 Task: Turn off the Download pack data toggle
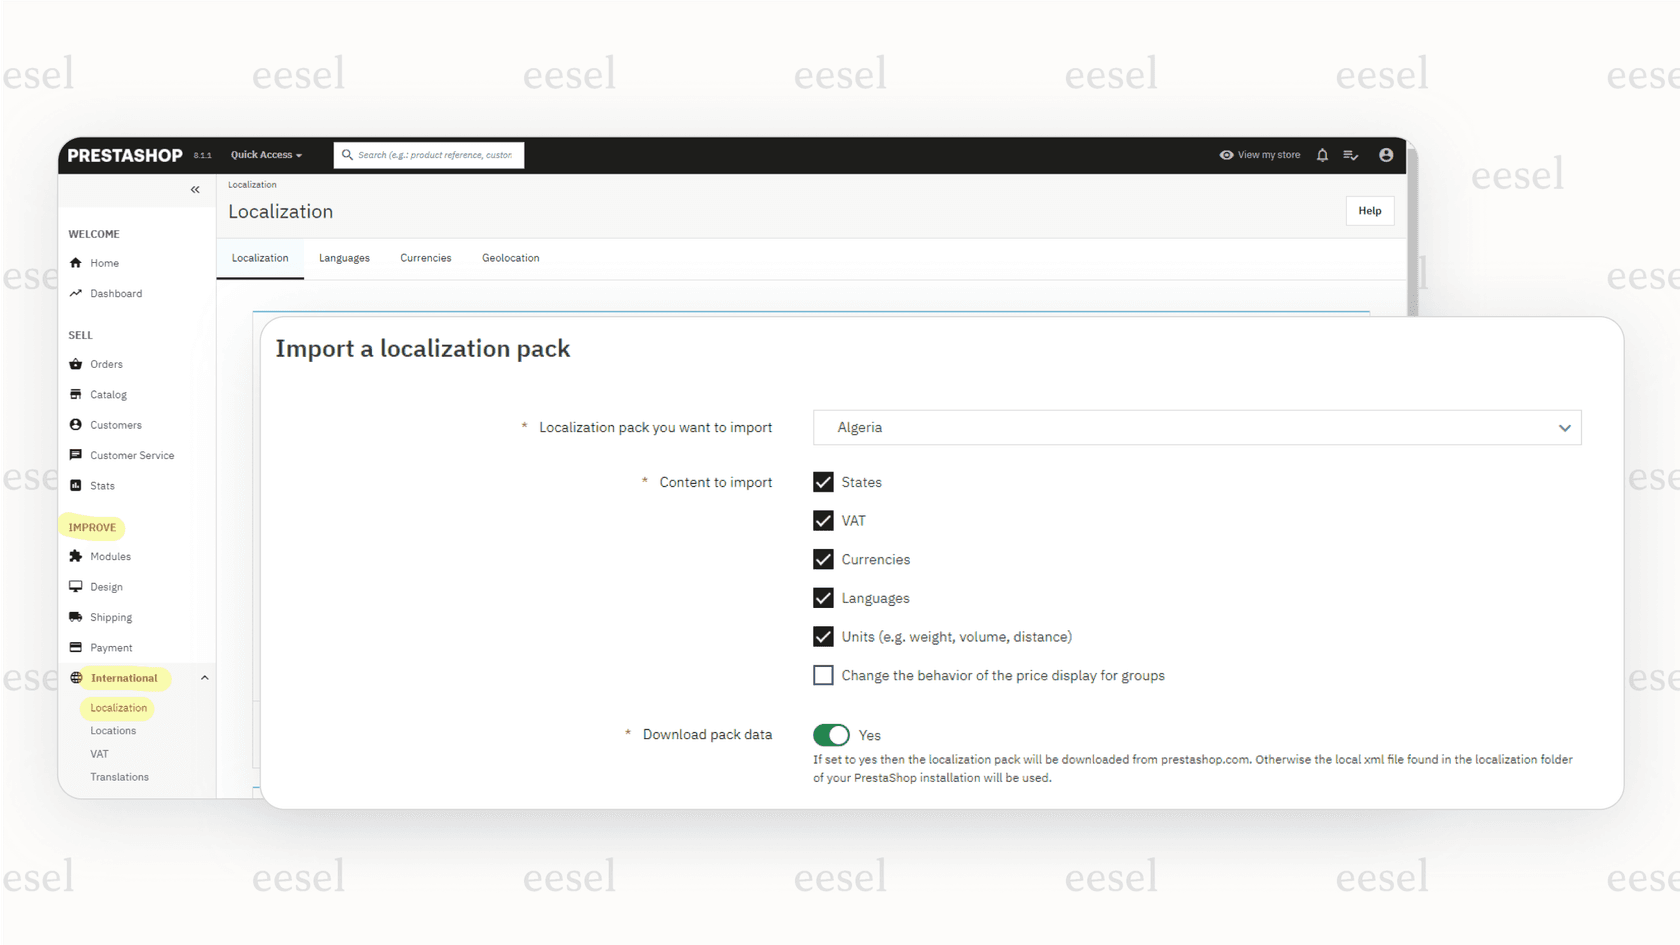tap(831, 734)
